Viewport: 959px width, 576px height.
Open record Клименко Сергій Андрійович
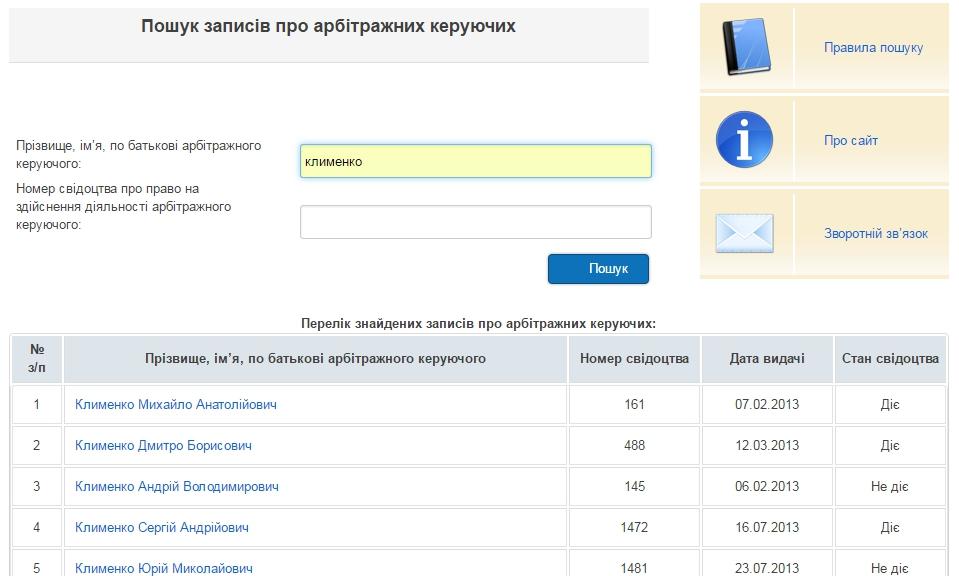point(162,528)
